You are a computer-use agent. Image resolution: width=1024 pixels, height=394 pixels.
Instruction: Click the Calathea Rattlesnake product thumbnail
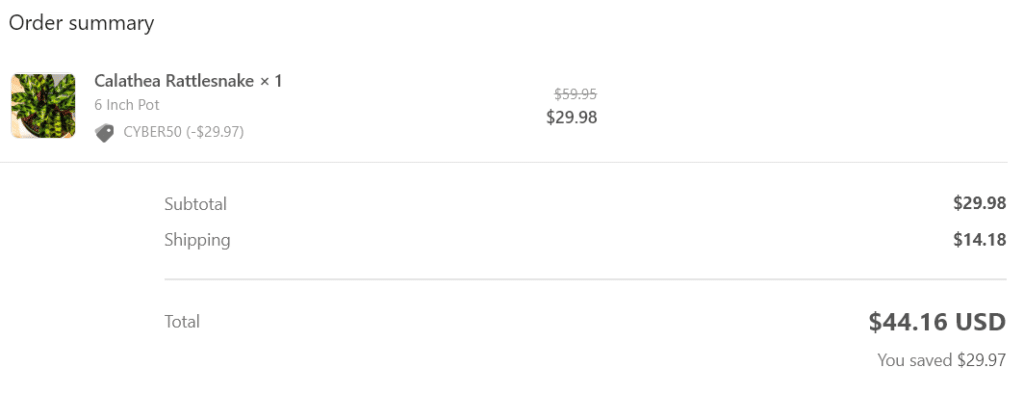click(x=43, y=106)
